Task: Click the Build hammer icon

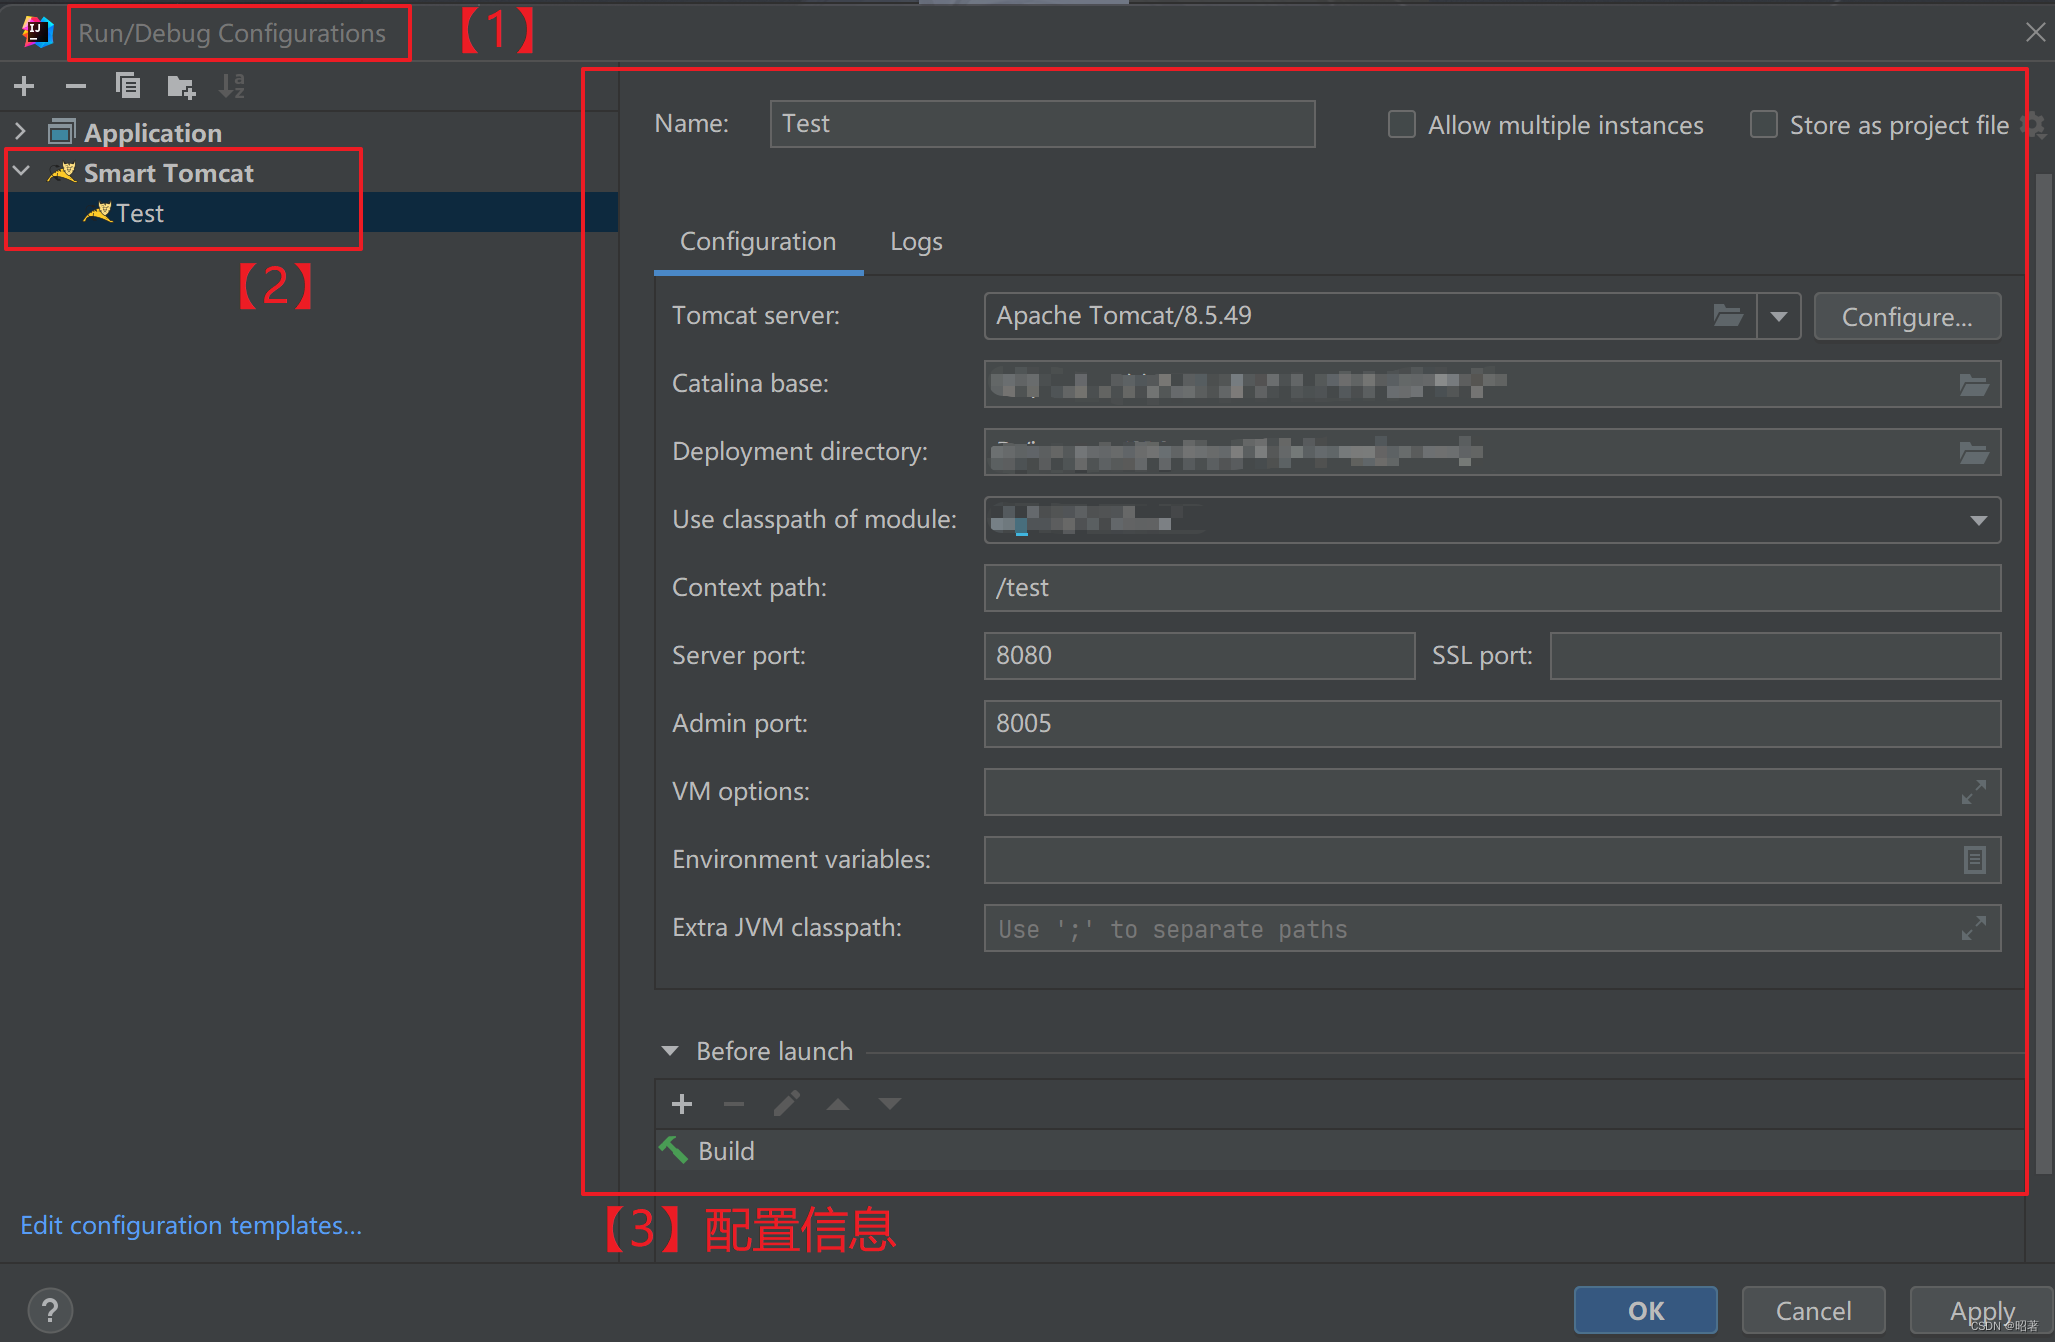Action: click(673, 1150)
